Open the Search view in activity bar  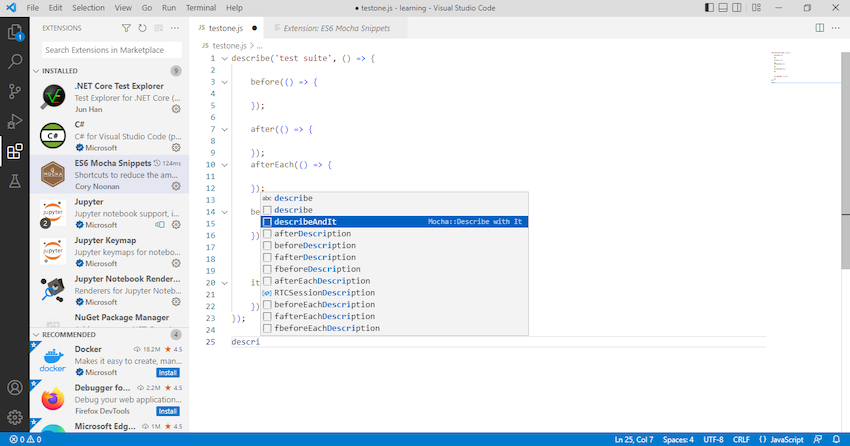pos(15,61)
